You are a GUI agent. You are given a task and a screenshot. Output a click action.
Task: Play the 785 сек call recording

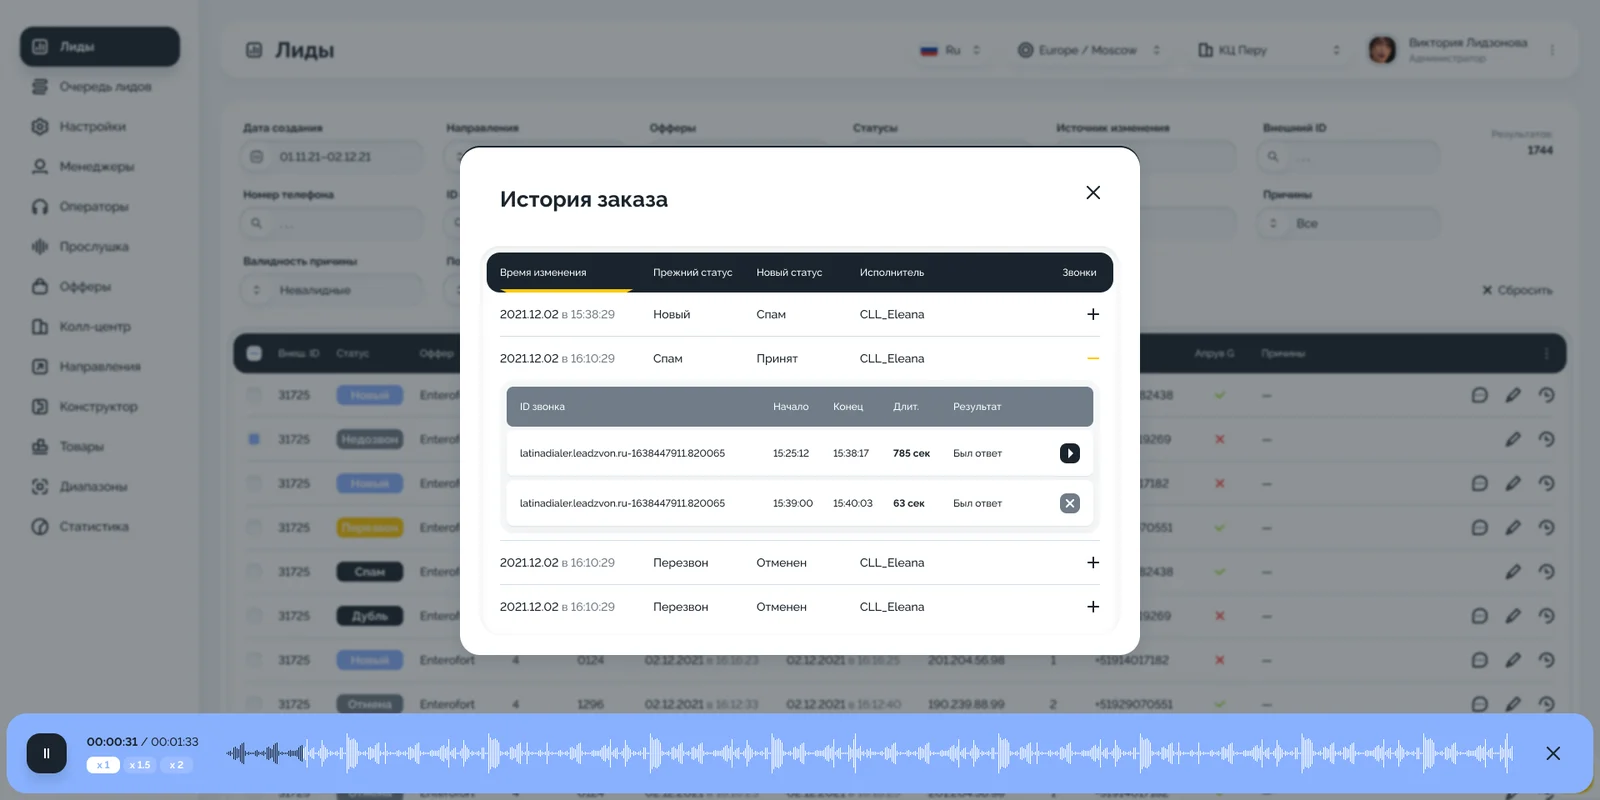1069,453
